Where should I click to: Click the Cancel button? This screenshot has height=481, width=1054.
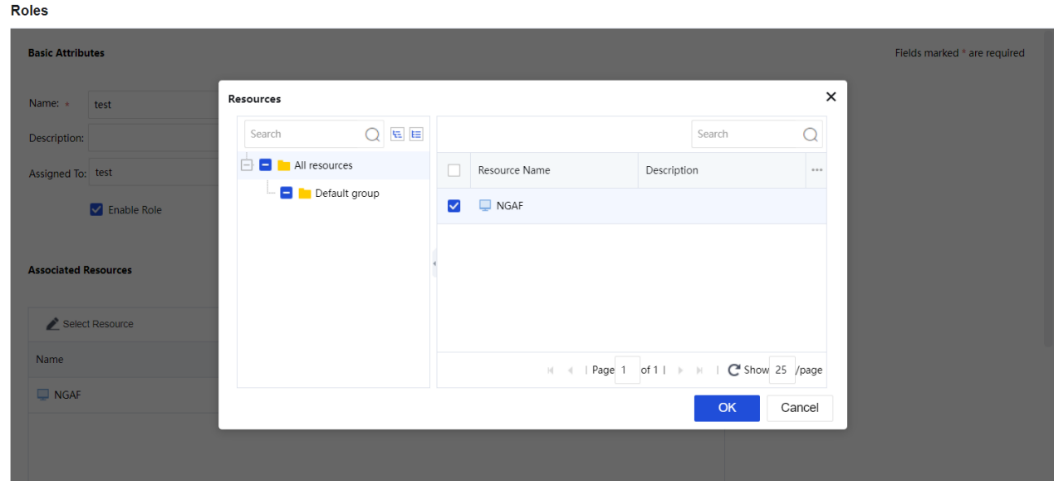click(799, 408)
